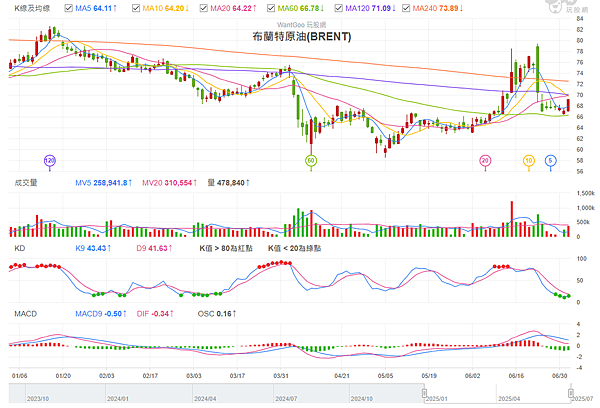The width and height of the screenshot is (600, 408).
Task: Click the 量 478,840 volume value
Action: click(x=228, y=183)
